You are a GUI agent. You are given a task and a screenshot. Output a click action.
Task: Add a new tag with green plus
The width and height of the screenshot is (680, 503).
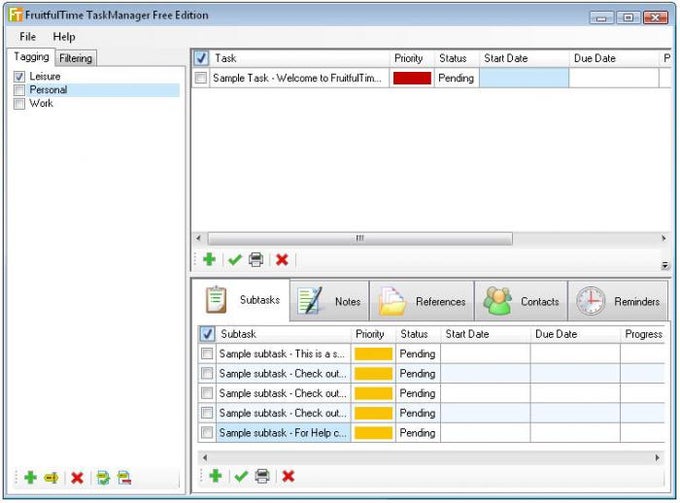[x=30, y=477]
